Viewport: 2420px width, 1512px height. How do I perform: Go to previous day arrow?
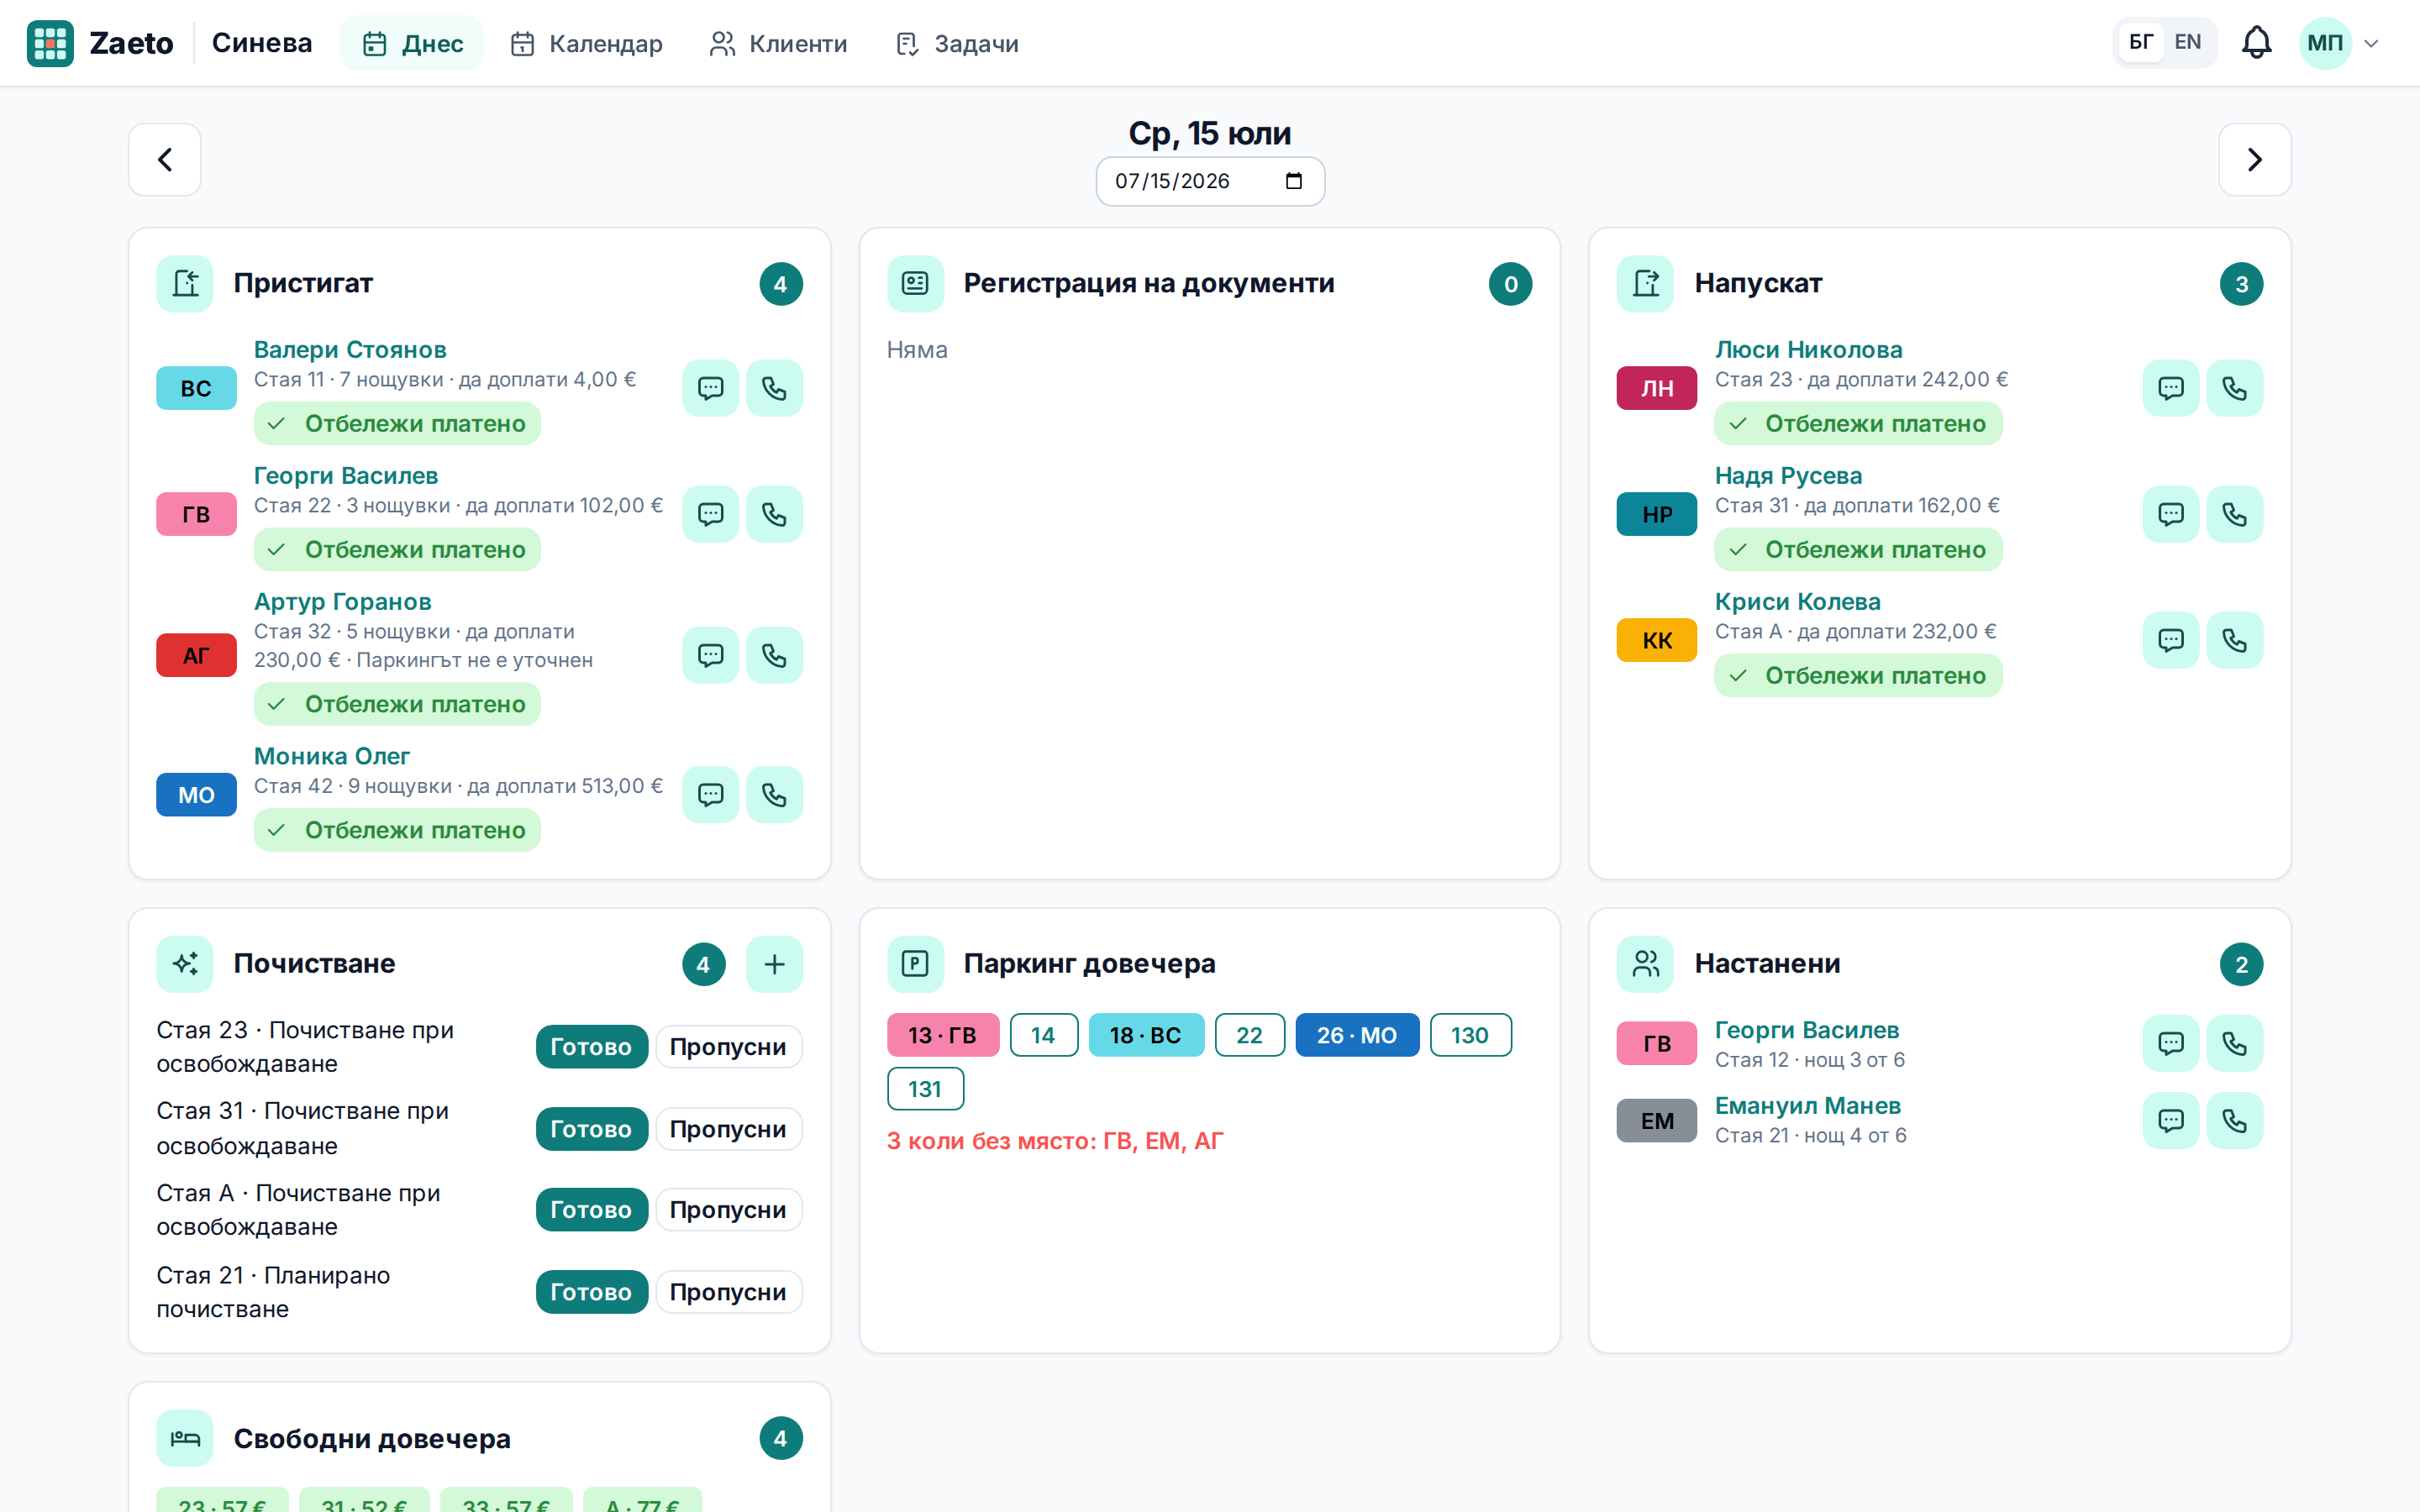[165, 160]
